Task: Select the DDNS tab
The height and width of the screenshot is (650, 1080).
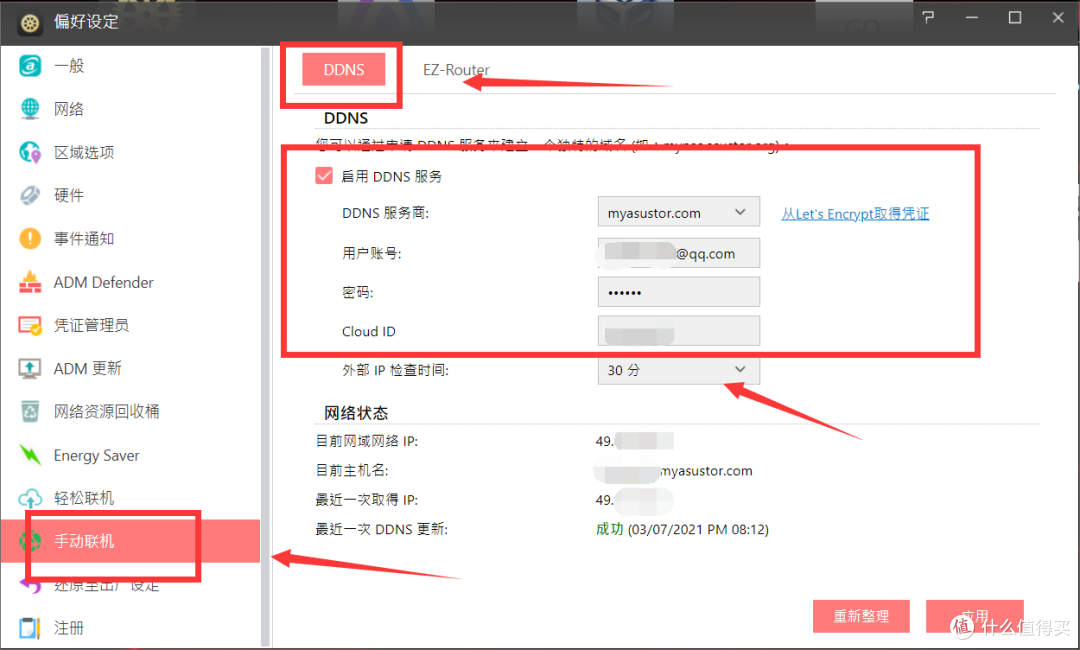Action: pos(343,69)
